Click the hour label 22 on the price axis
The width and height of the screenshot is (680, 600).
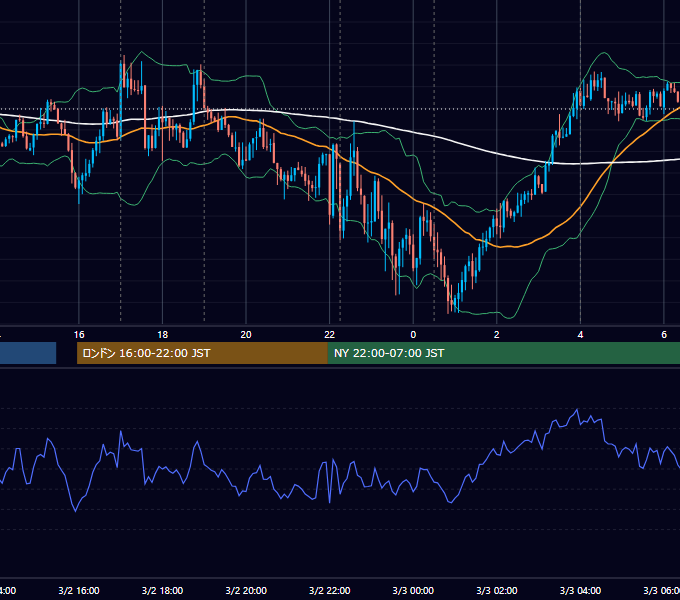[x=330, y=335]
